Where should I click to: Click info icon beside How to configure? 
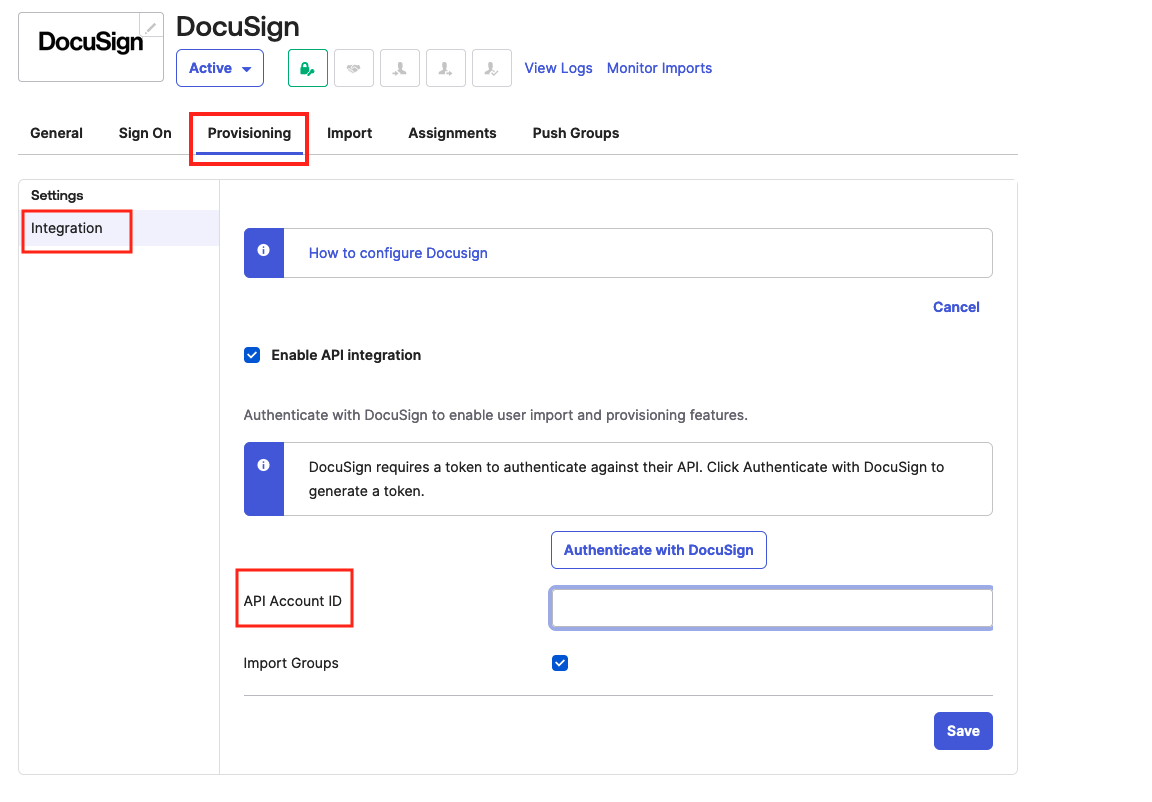[264, 251]
